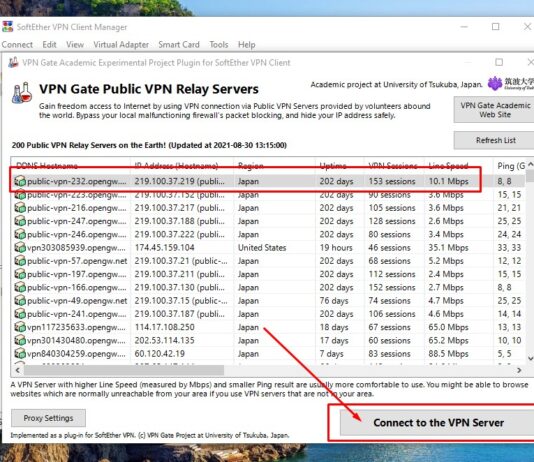
Task: Click server icon for vpn840304259
Action: 20,354
